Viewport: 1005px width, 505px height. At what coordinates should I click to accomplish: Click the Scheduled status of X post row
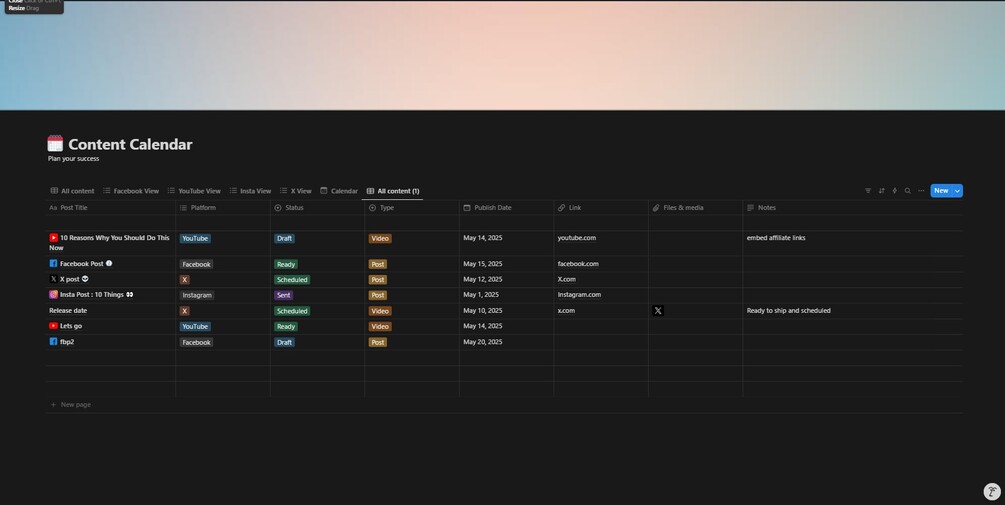coord(292,279)
